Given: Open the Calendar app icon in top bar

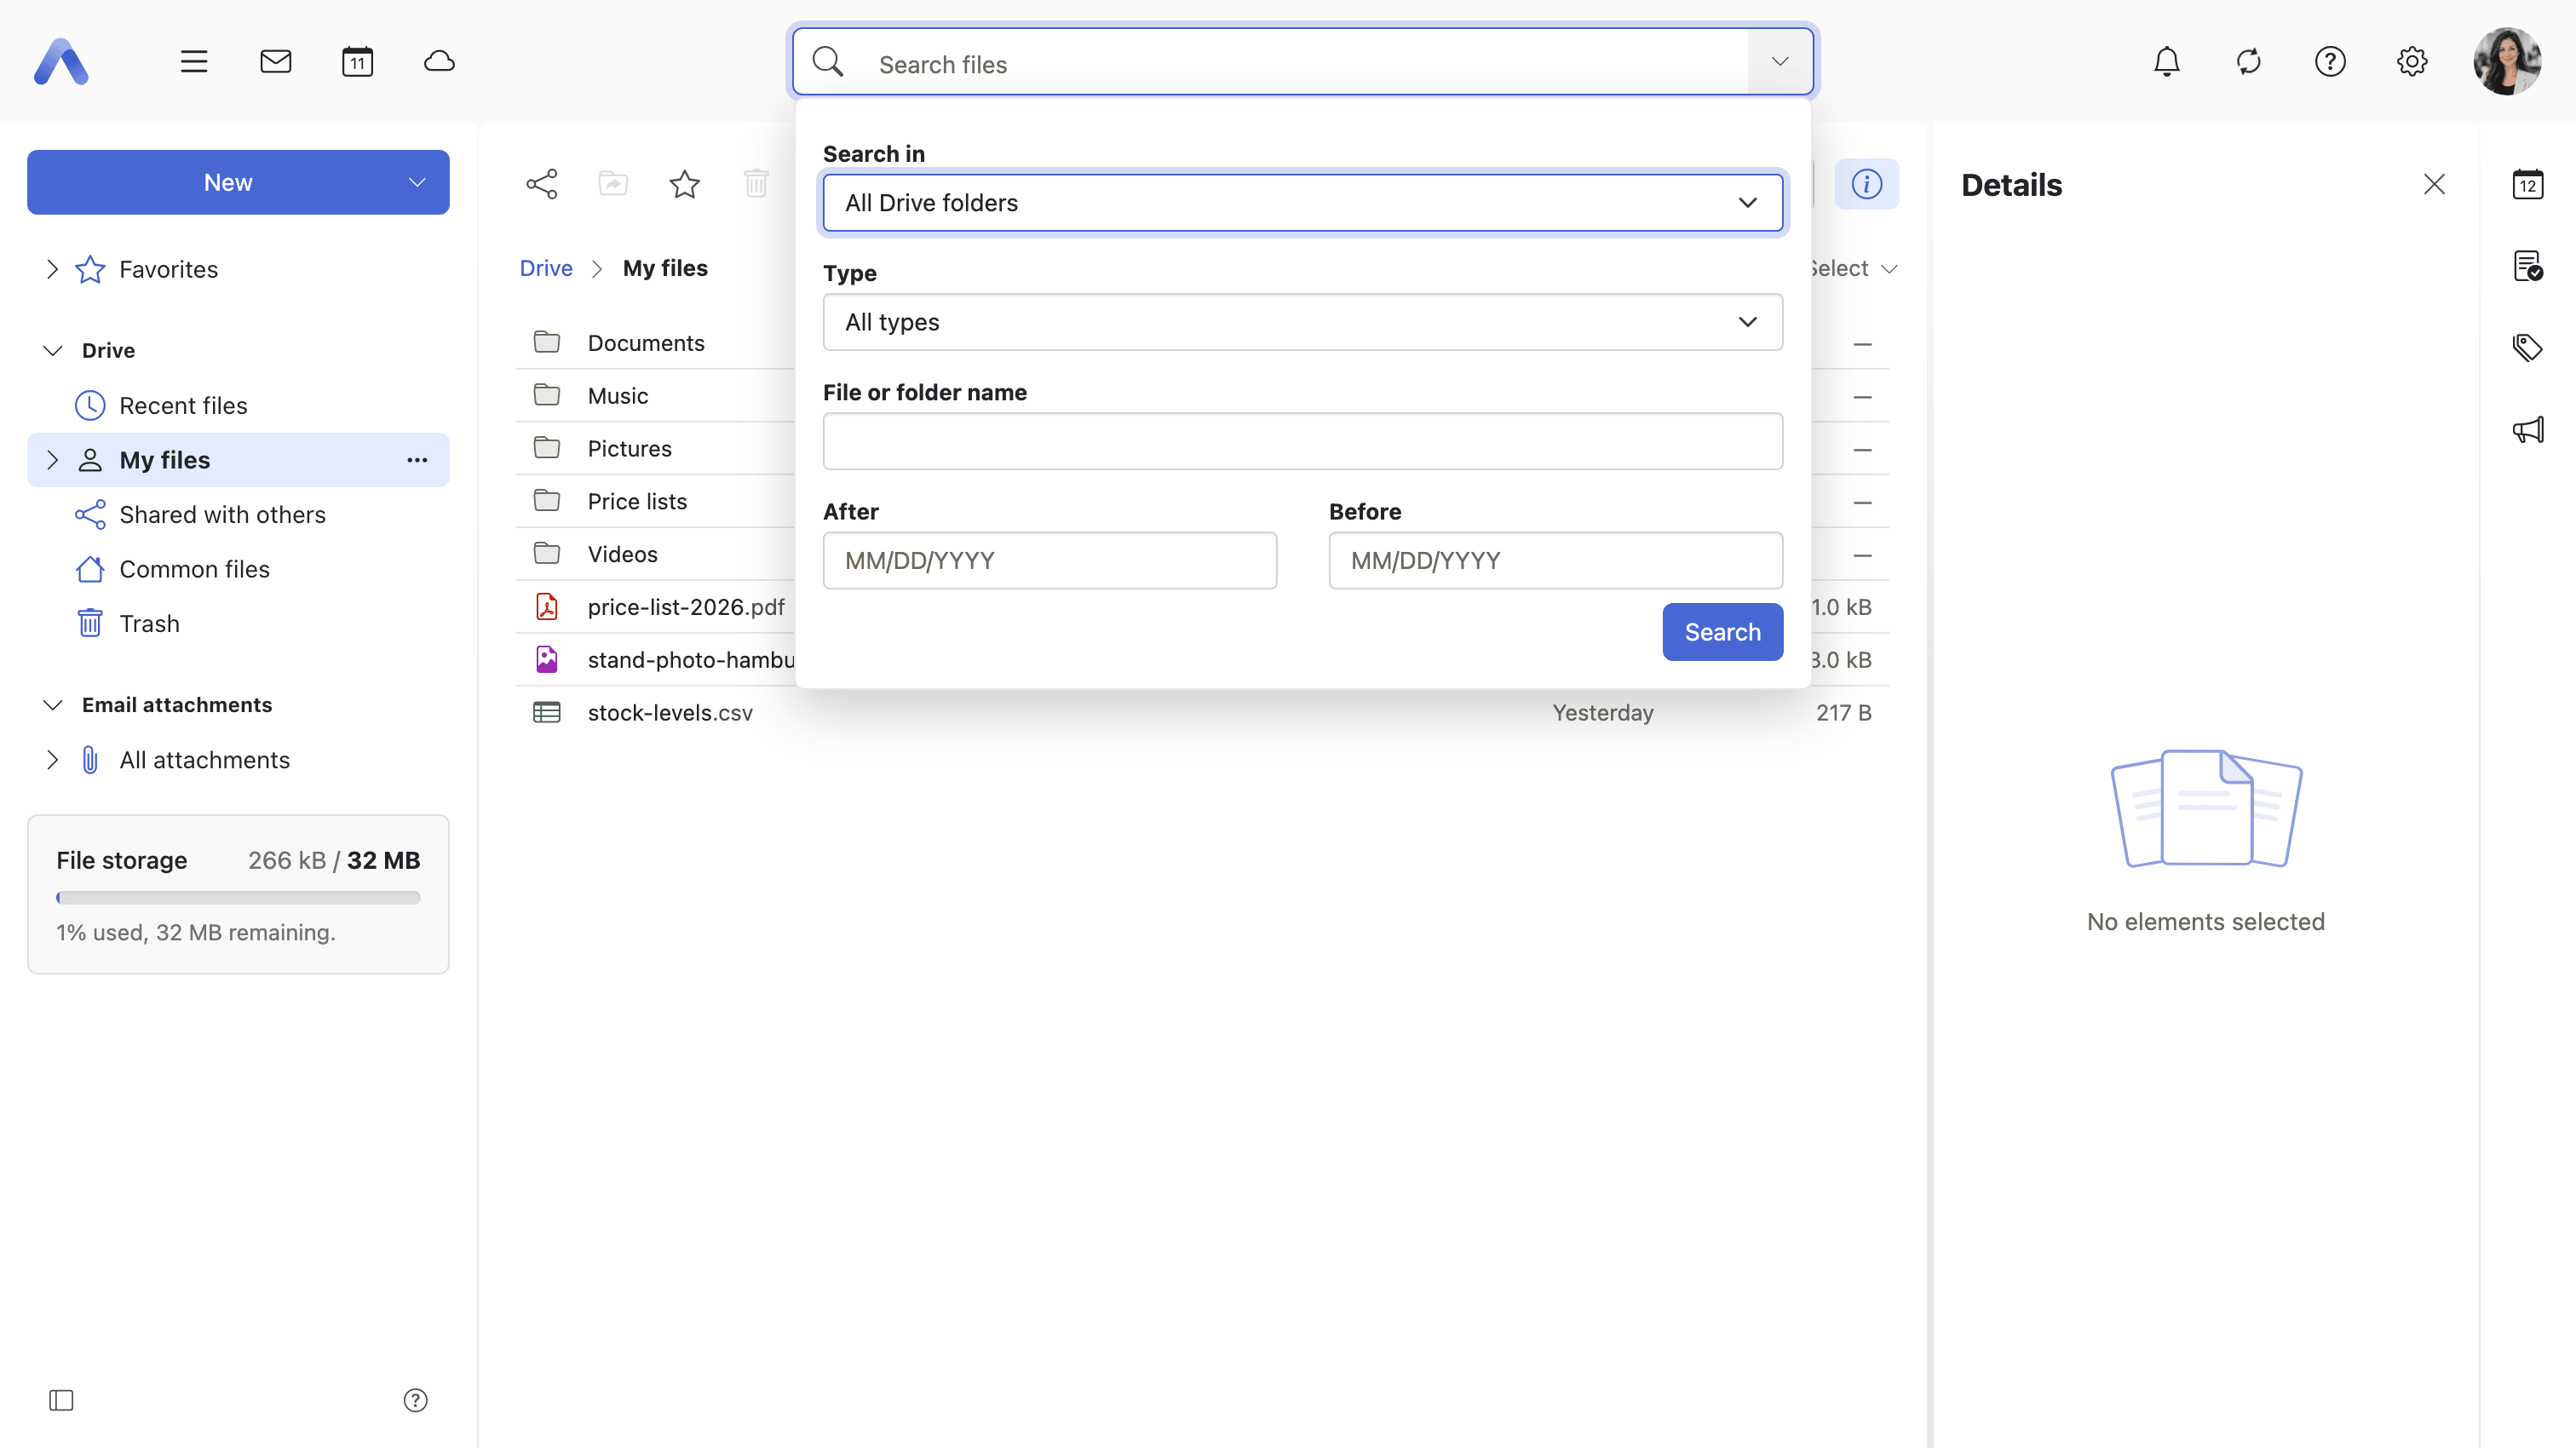Looking at the screenshot, I should [x=357, y=62].
